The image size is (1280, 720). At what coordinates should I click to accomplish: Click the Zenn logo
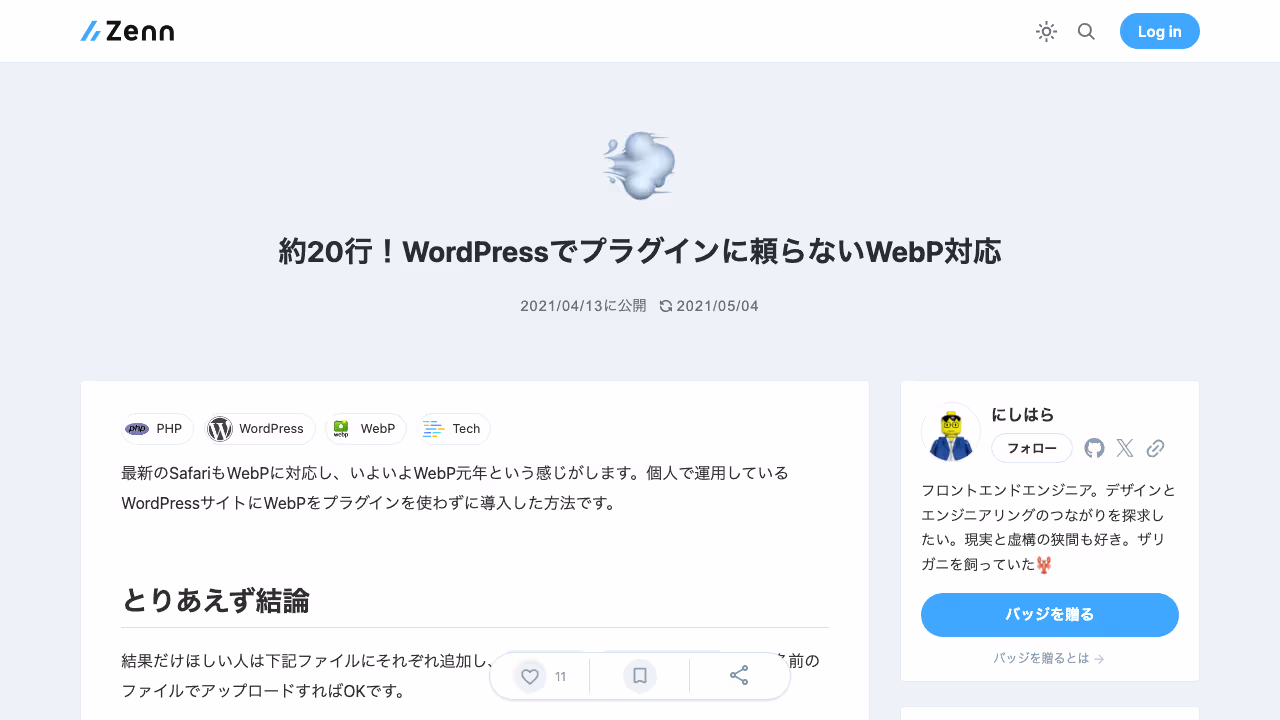pos(126,31)
